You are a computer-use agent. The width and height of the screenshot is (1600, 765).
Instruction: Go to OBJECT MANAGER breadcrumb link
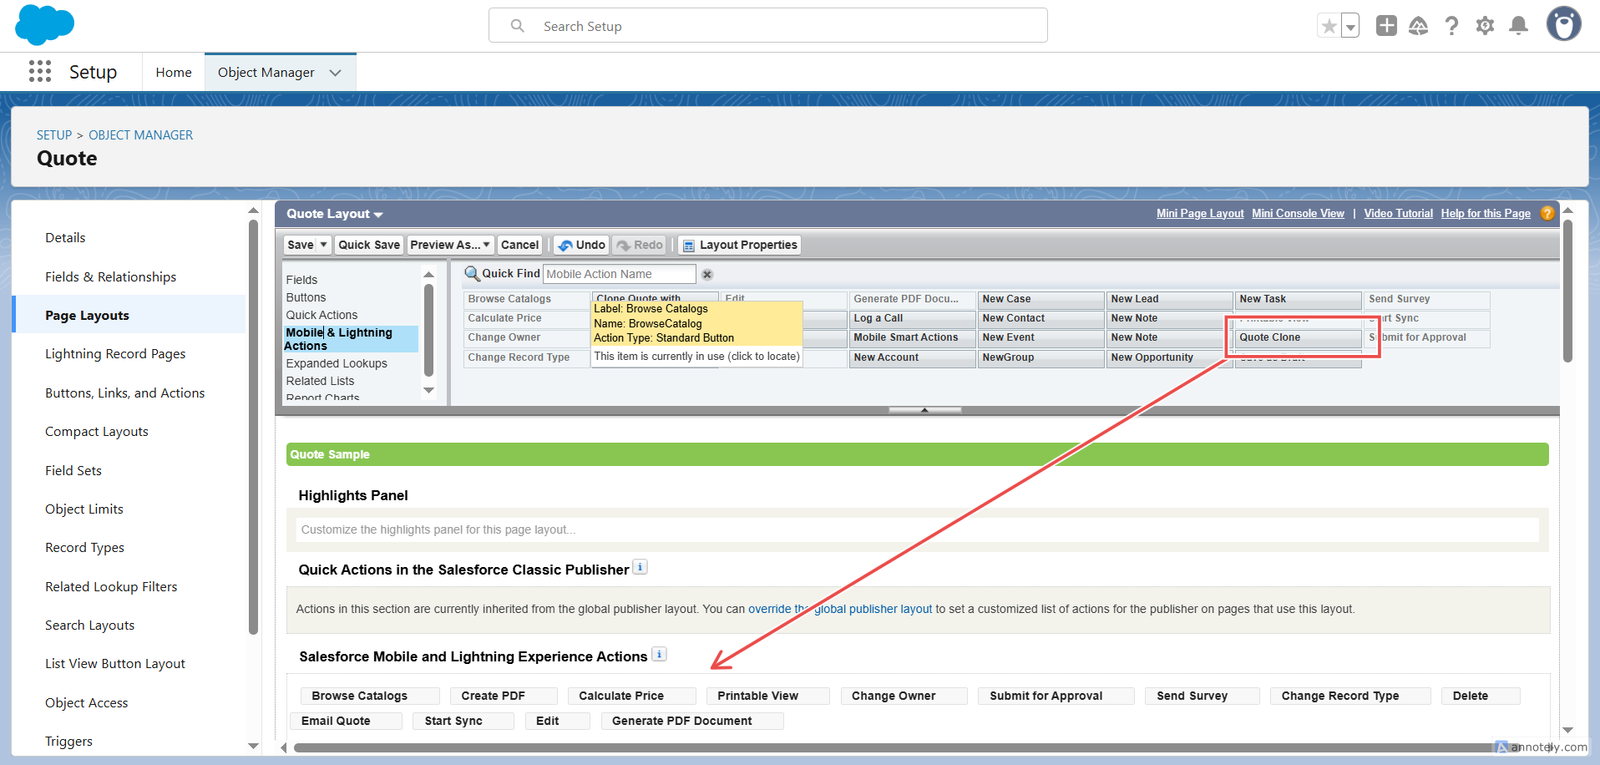pos(140,135)
